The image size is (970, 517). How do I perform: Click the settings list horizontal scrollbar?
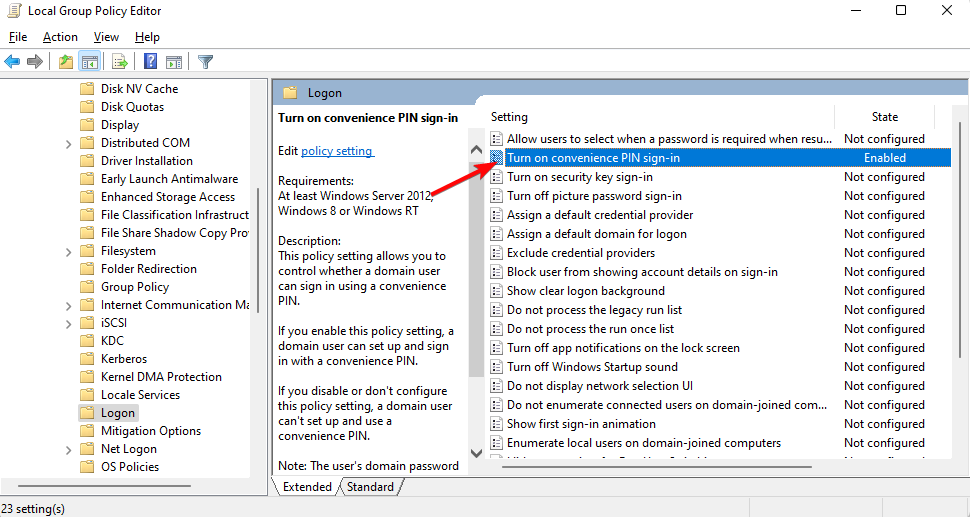[x=656, y=467]
